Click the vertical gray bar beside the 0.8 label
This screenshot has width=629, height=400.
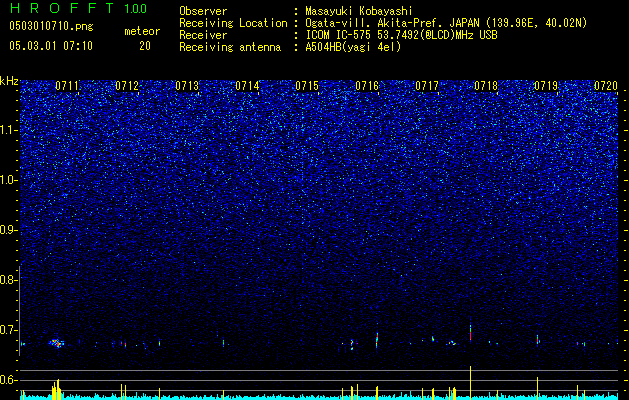tap(19, 311)
